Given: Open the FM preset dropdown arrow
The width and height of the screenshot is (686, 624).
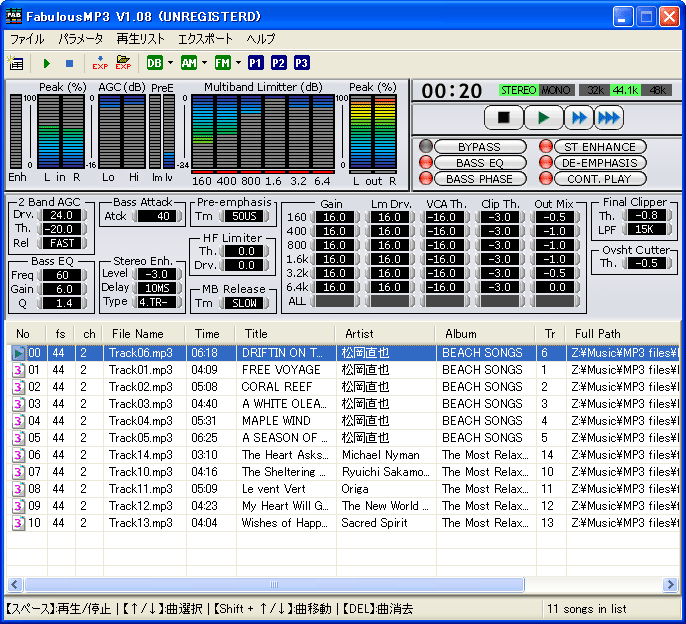Looking at the screenshot, I should [238, 63].
